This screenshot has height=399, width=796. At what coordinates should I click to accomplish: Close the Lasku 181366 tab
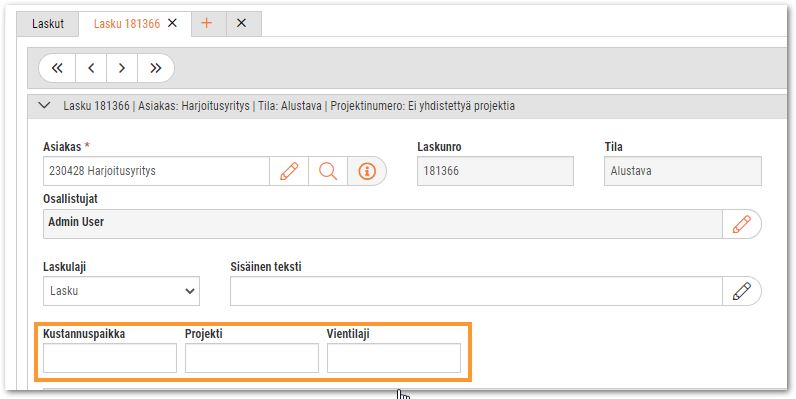(173, 23)
